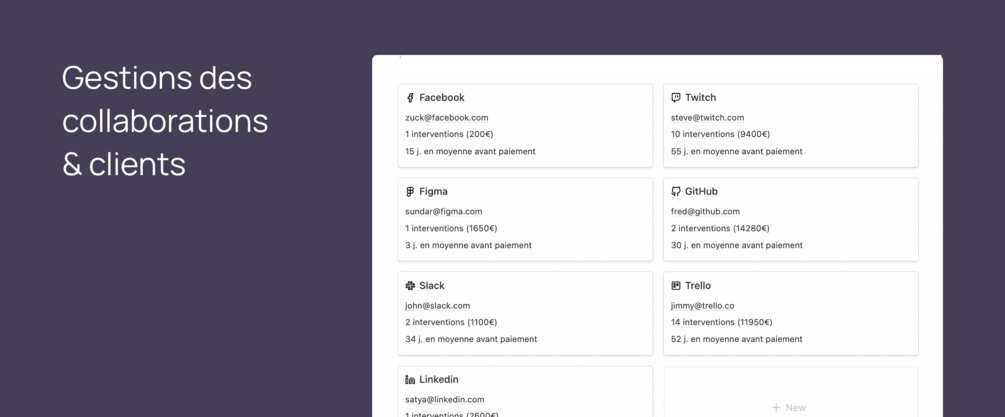The height and width of the screenshot is (417, 1005).
Task: Click the GitHub logo icon
Action: 676,192
